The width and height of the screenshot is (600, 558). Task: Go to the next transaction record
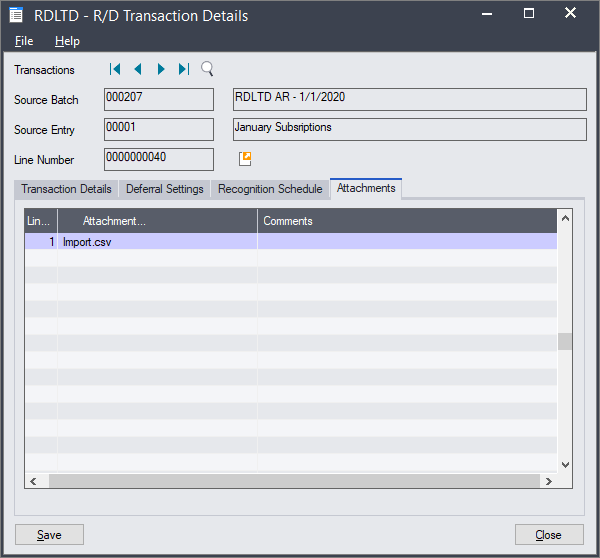[x=161, y=69]
